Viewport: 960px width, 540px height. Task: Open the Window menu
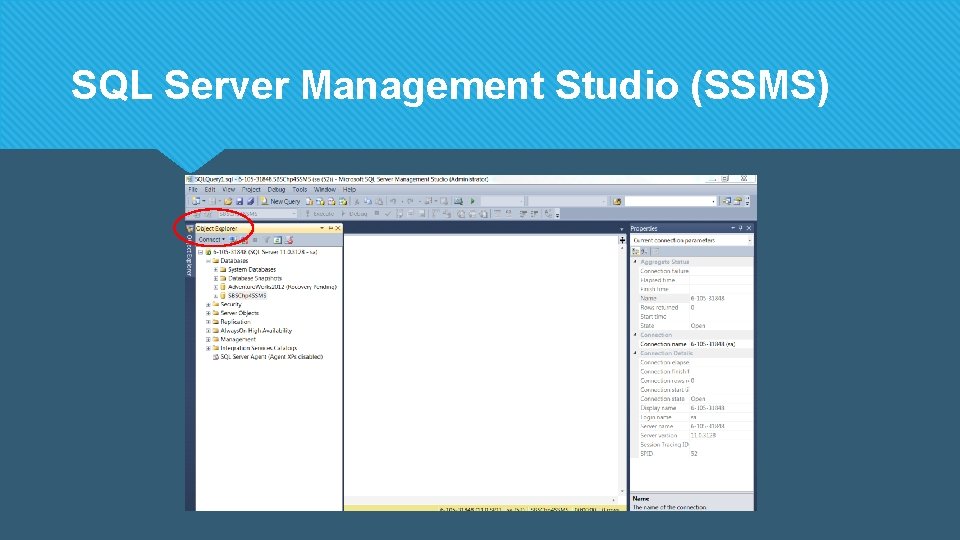pos(324,190)
